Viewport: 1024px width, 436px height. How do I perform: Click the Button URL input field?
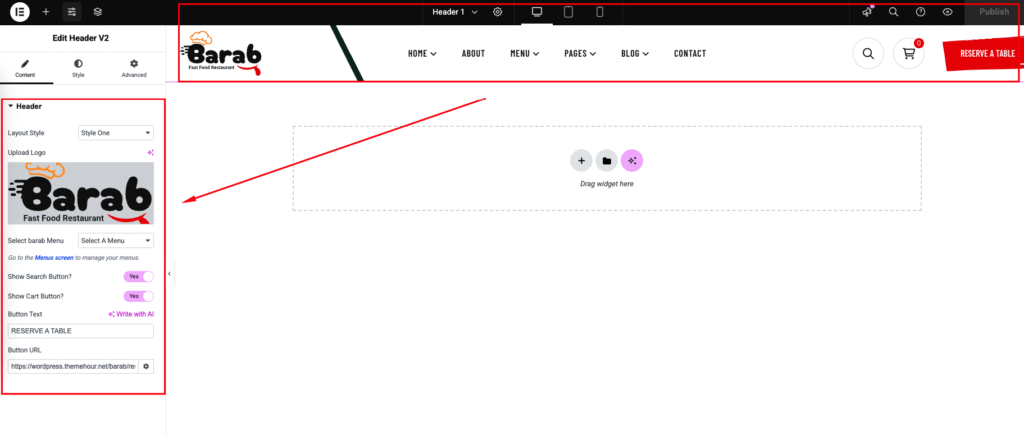[x=73, y=366]
